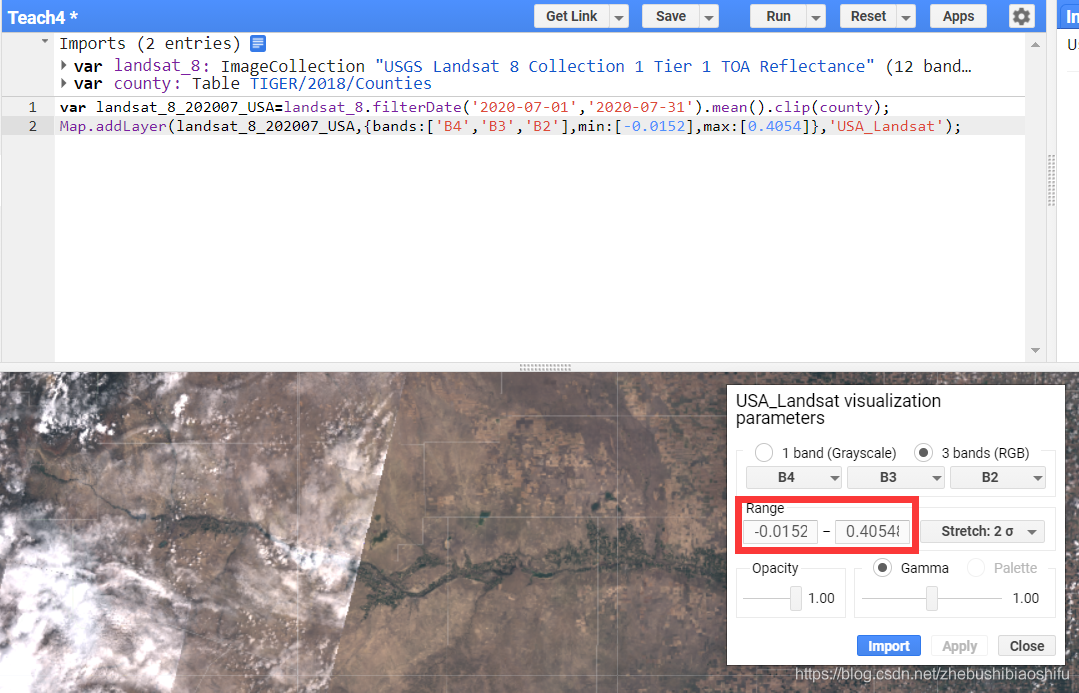The height and width of the screenshot is (693, 1079).
Task: Open the settings gear in the top toolbar
Action: pyautogui.click(x=1021, y=16)
